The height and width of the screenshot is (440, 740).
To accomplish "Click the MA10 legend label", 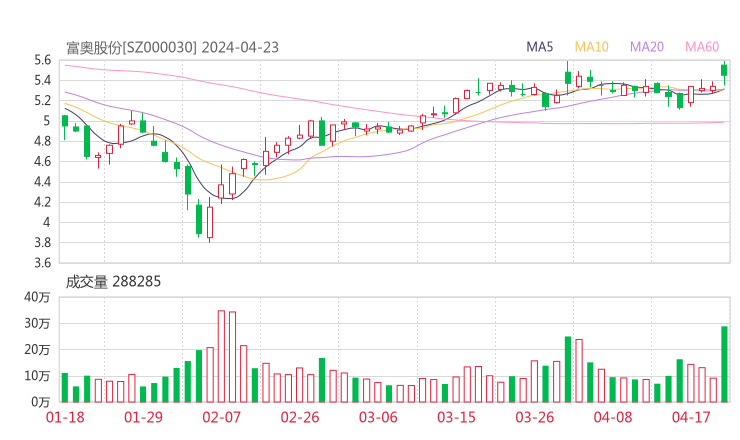I will coord(591,47).
